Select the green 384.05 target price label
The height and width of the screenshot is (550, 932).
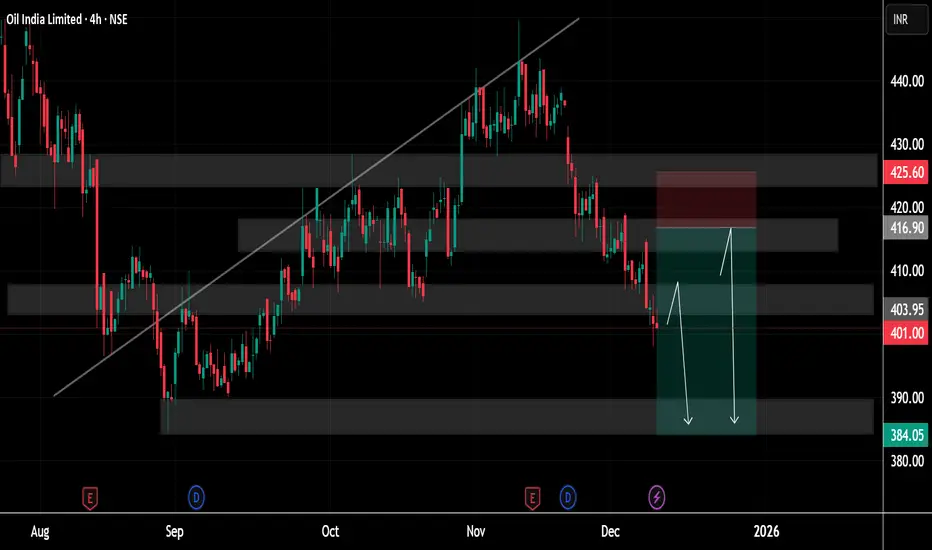tap(906, 435)
